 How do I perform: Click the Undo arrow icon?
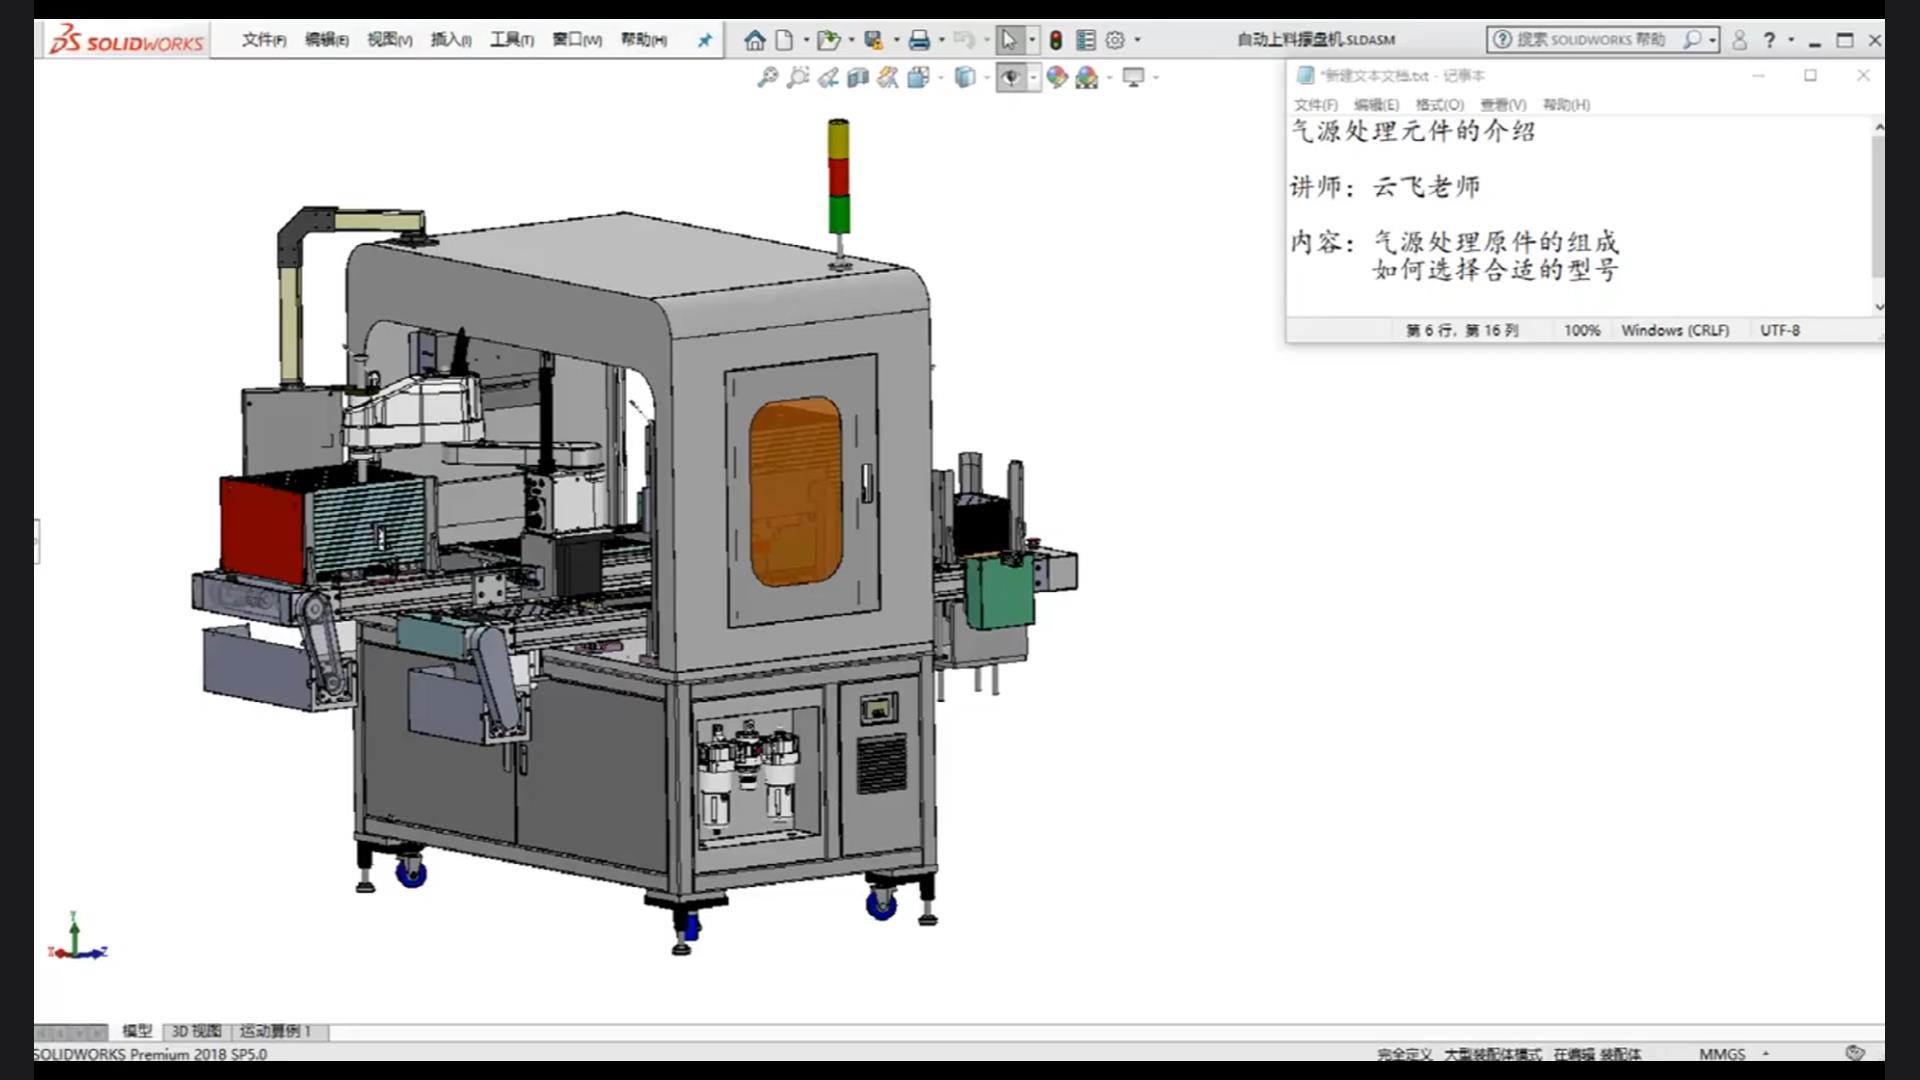[x=963, y=40]
